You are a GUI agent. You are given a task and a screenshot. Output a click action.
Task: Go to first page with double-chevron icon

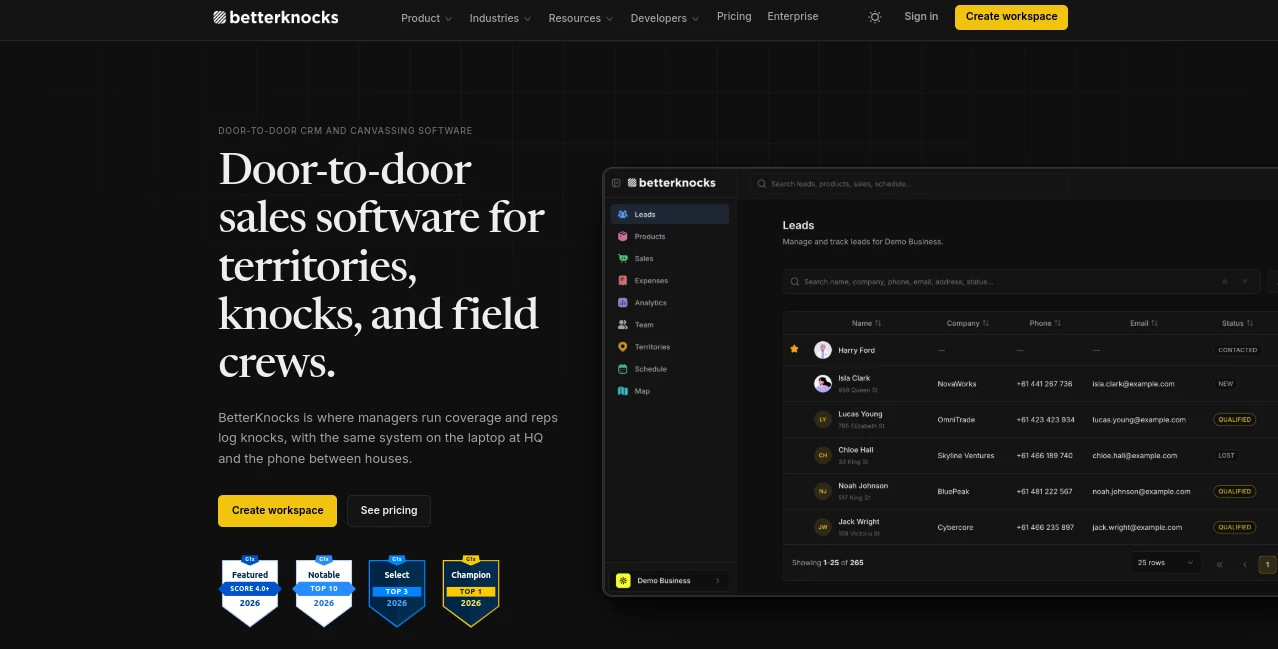pyautogui.click(x=1219, y=564)
